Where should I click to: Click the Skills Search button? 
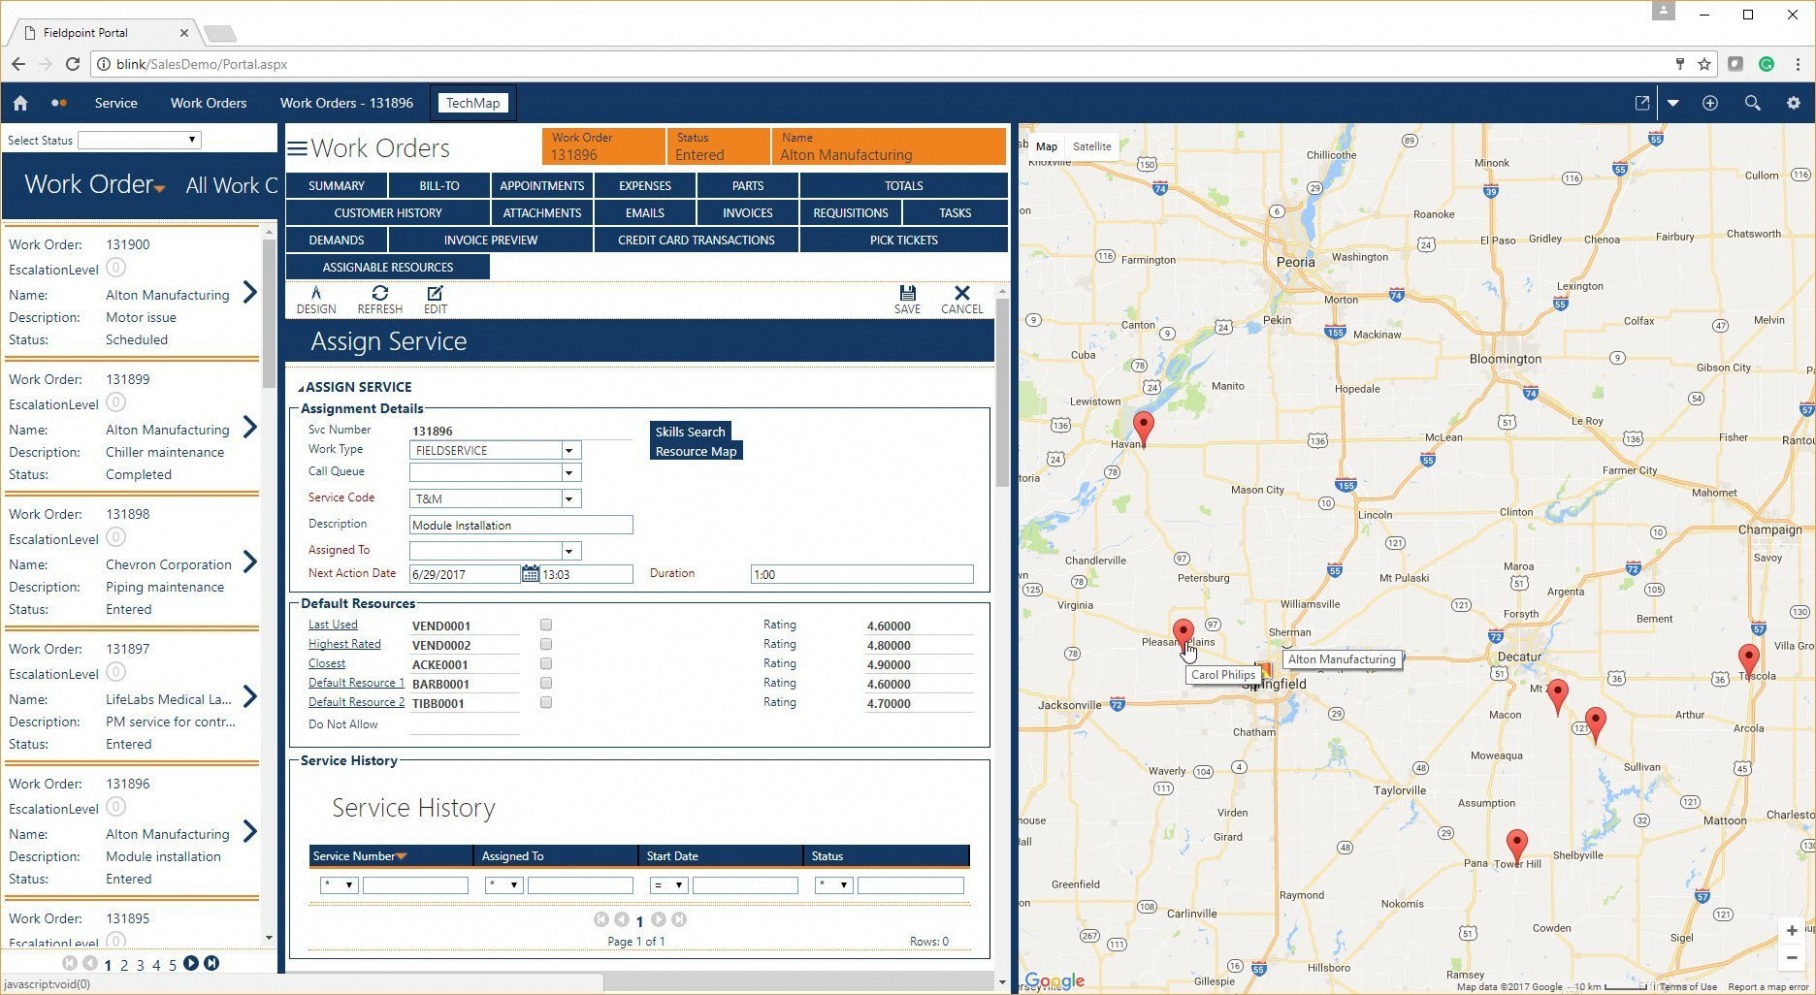coord(690,432)
